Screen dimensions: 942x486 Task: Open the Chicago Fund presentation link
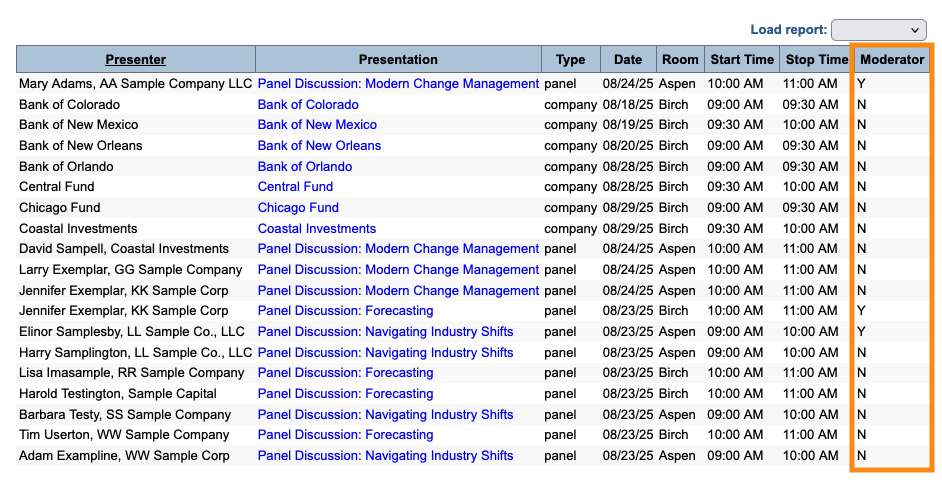click(x=298, y=208)
